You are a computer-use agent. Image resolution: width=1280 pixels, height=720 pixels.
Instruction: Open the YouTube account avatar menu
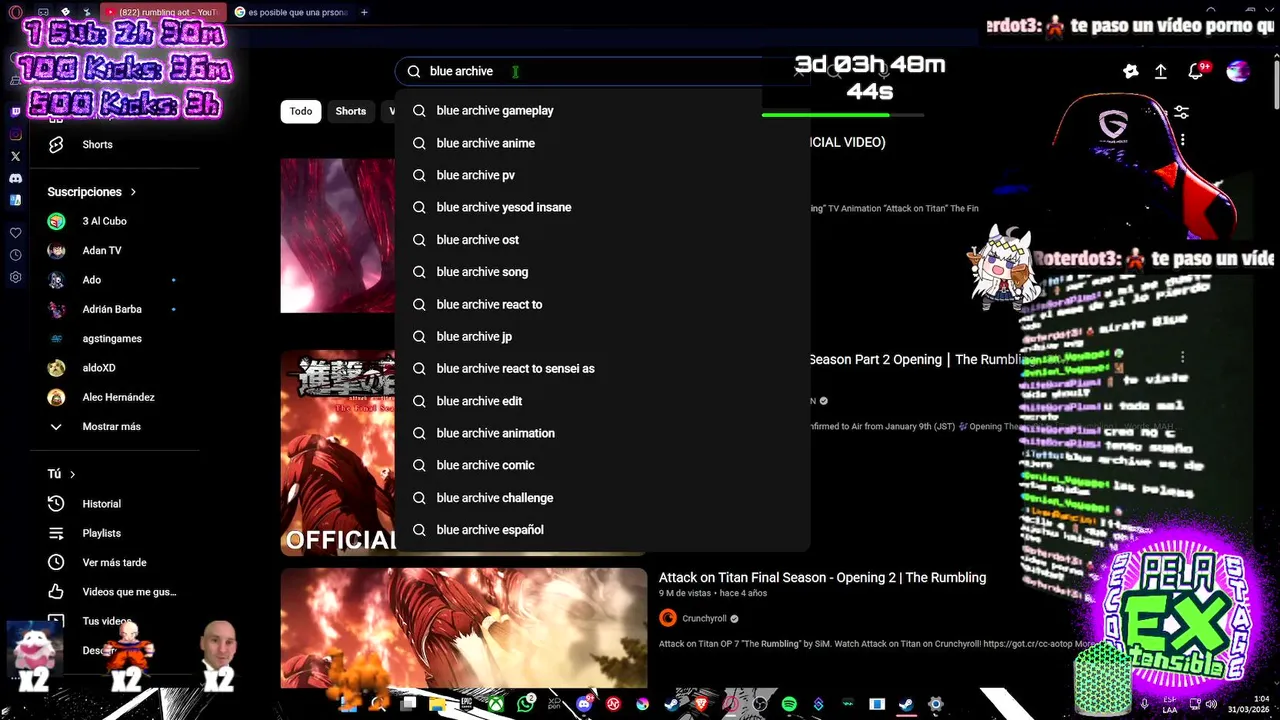click(x=1238, y=71)
